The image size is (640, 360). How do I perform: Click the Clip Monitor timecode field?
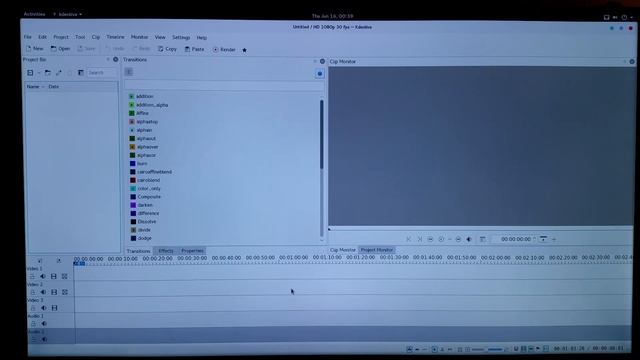pos(513,239)
